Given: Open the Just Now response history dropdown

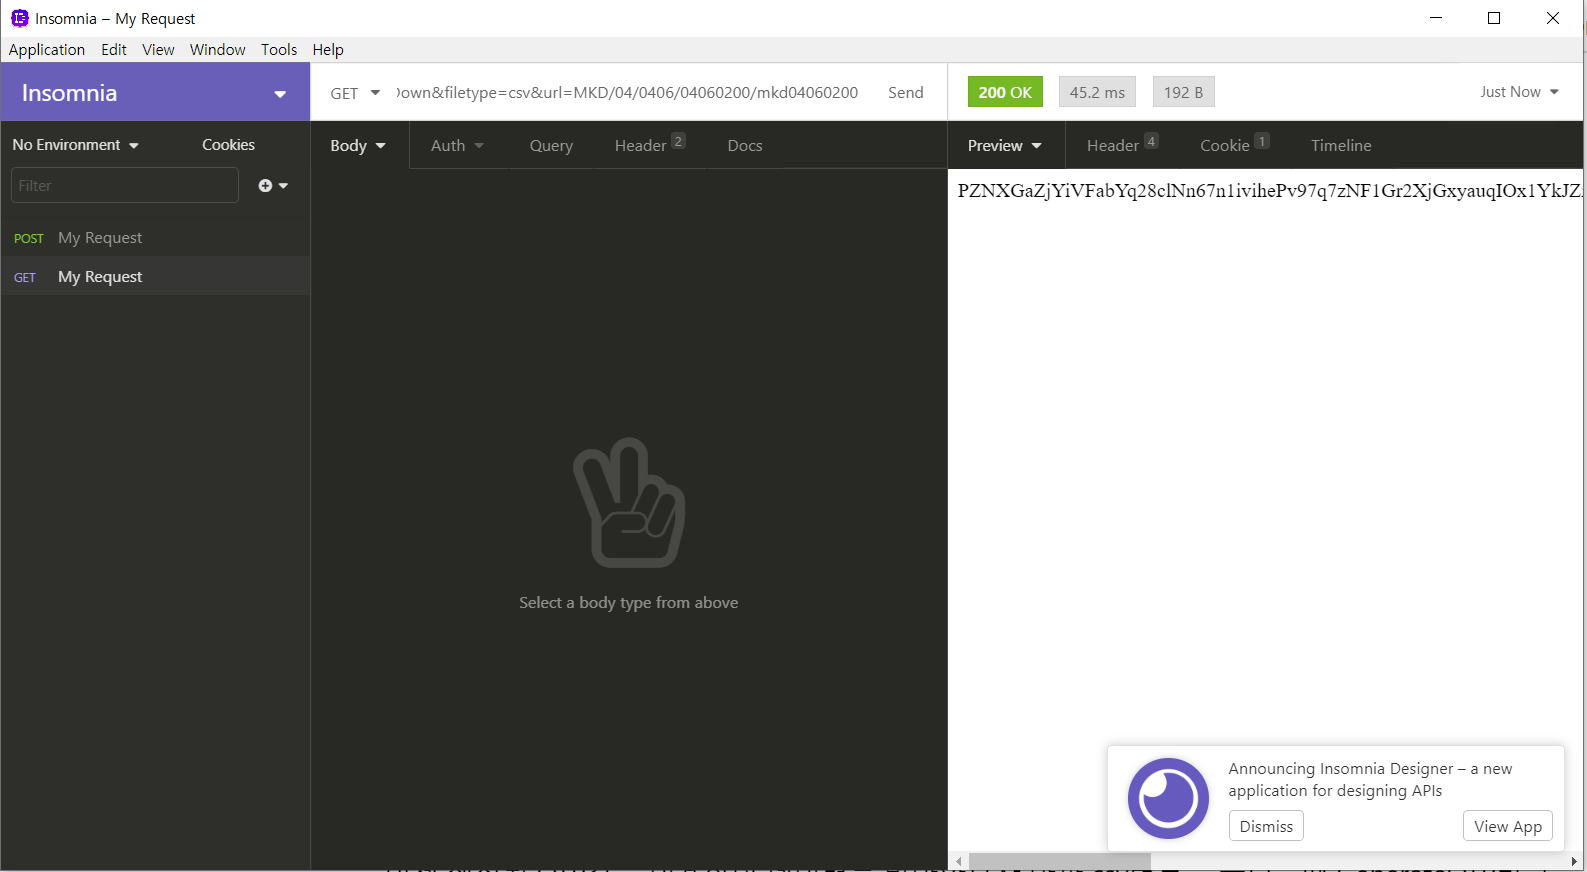Looking at the screenshot, I should coord(1519,92).
